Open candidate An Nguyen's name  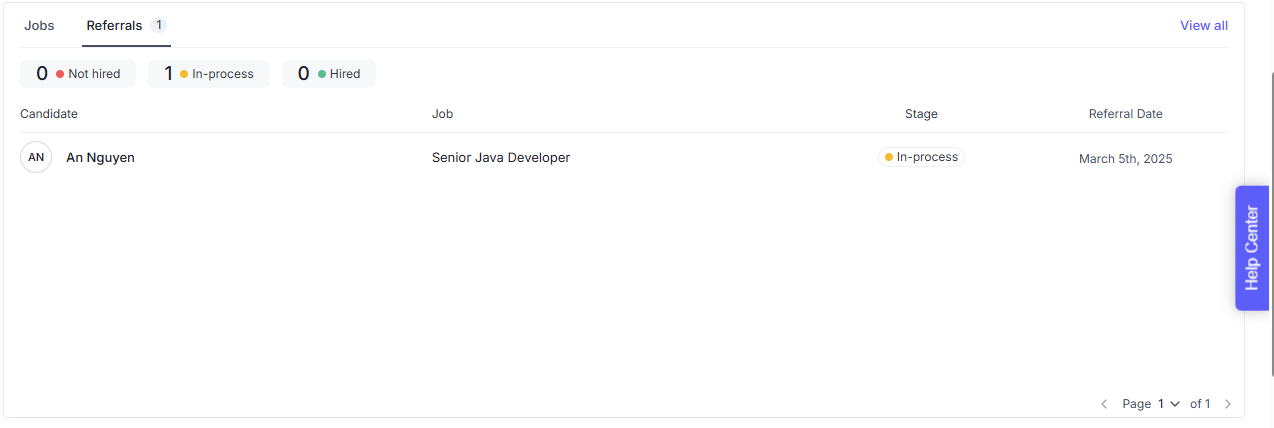100,158
